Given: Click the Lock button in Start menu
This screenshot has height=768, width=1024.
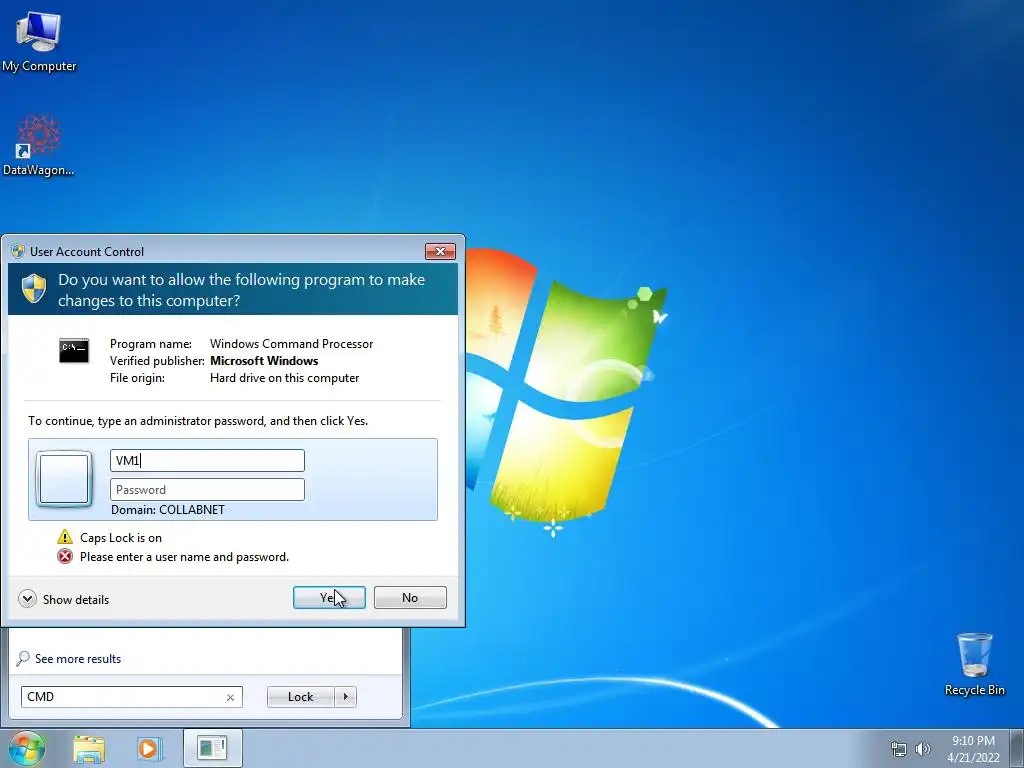Looking at the screenshot, I should tap(300, 697).
